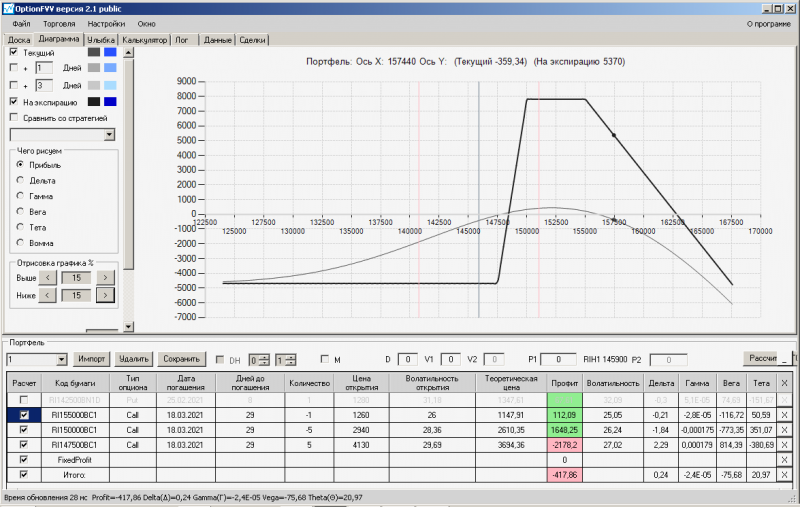Switch to the Лог tab
800x507 pixels.
pos(182,40)
